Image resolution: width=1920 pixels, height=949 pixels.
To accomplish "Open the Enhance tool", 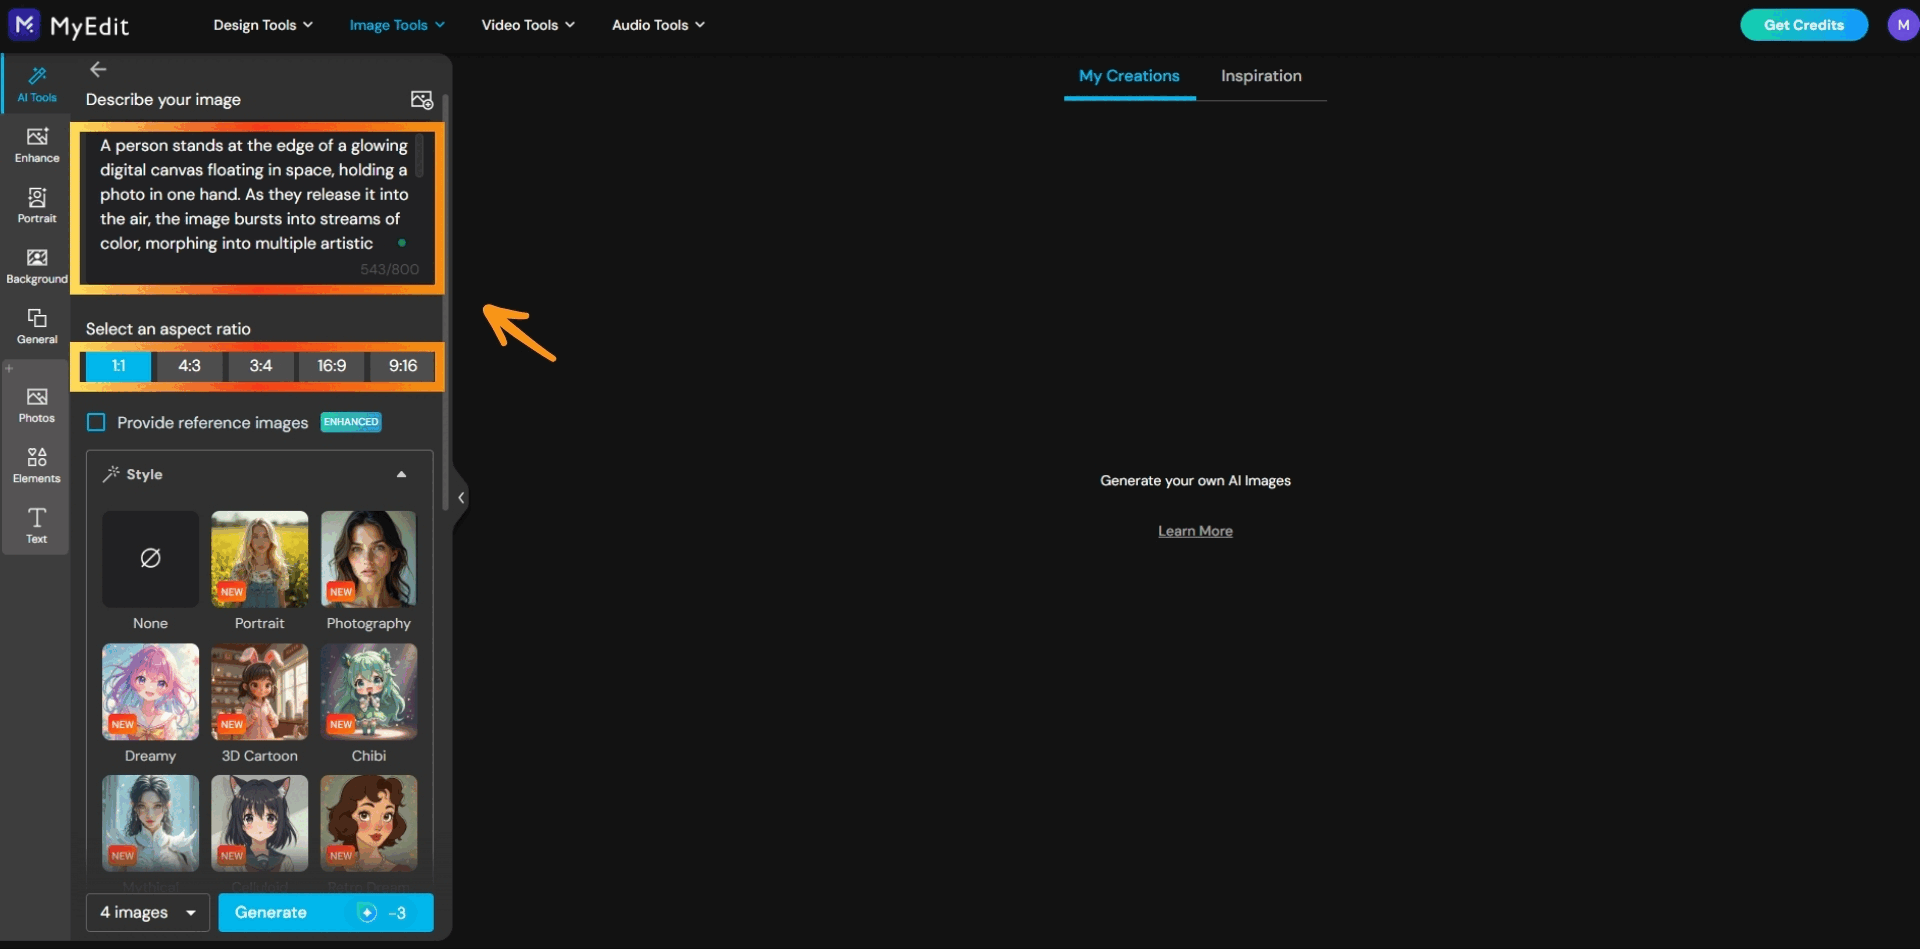I will point(37,145).
